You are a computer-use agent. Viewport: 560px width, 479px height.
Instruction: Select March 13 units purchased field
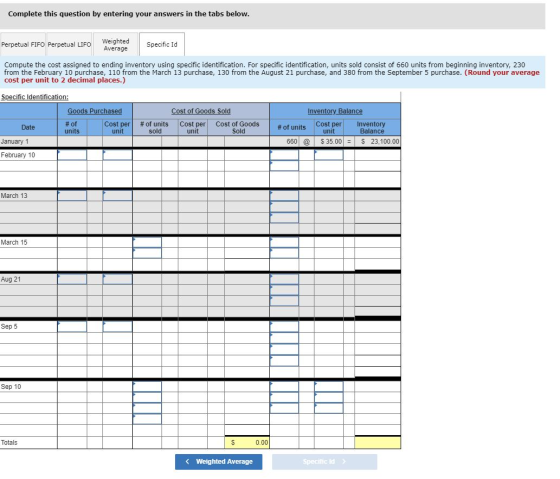point(72,195)
